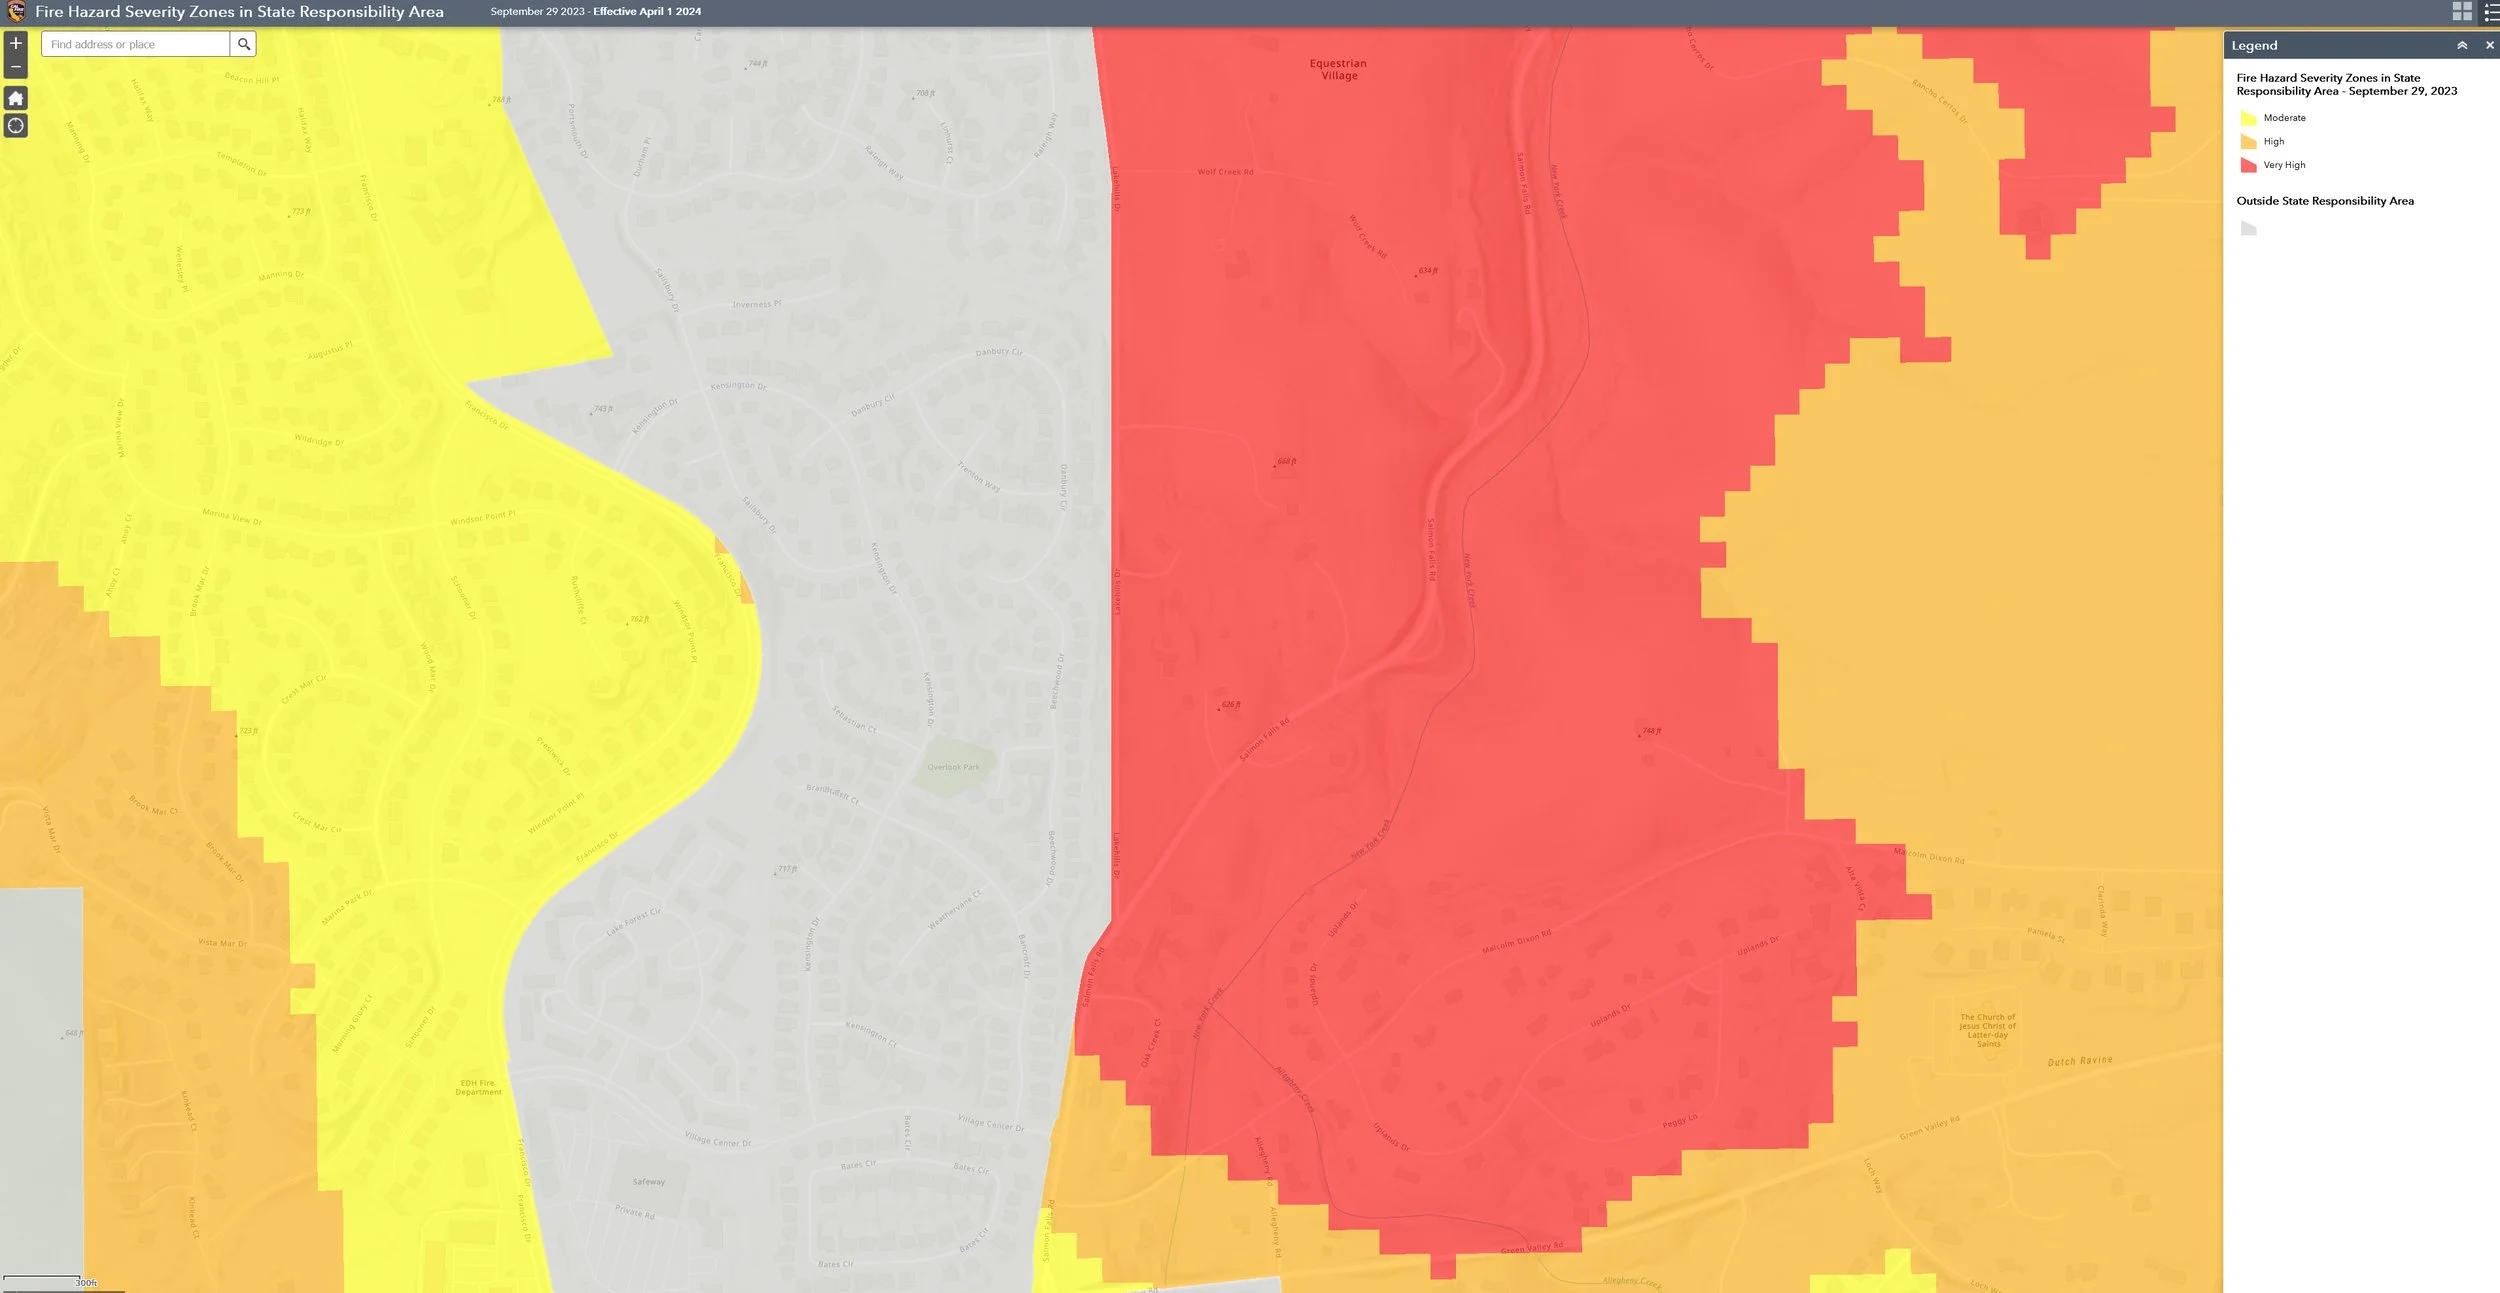
Task: Reset map to default home extent
Action: pos(15,98)
